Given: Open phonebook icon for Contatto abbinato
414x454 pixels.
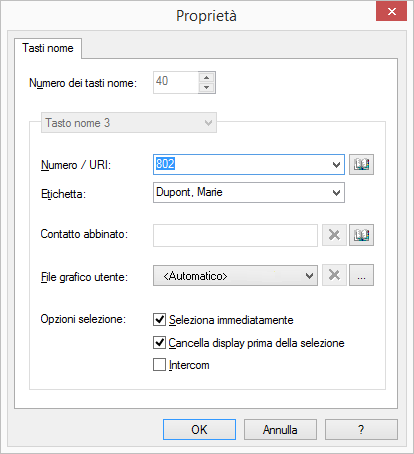Looking at the screenshot, I should pyautogui.click(x=361, y=235).
